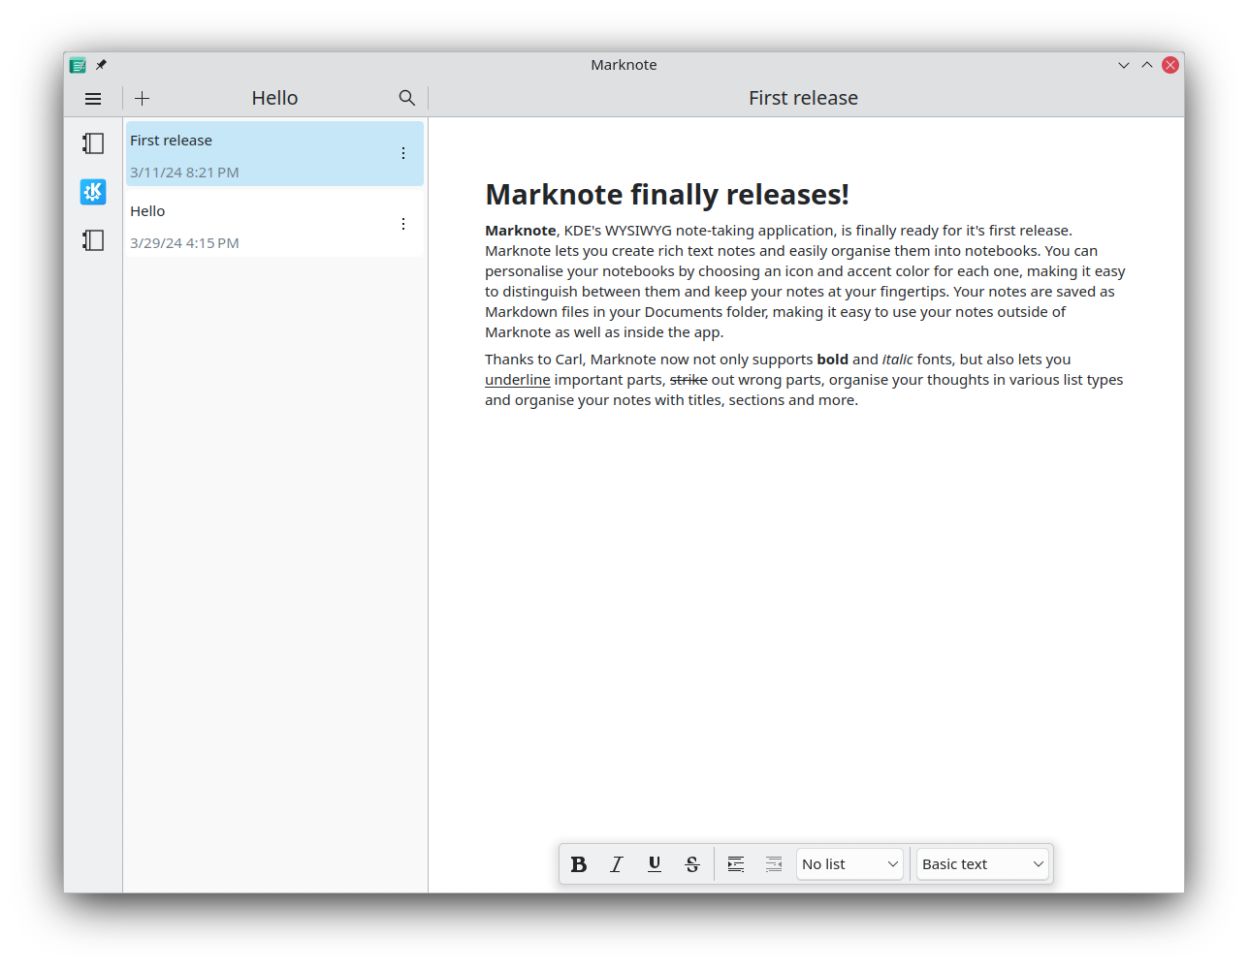Create a new note with the plus button
This screenshot has height=968, width=1248.
140,98
